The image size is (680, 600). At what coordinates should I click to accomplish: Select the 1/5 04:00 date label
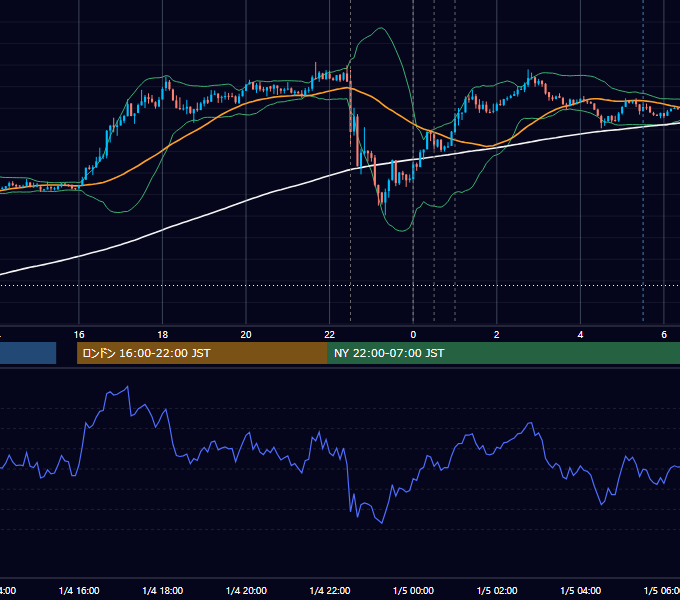tap(581, 591)
